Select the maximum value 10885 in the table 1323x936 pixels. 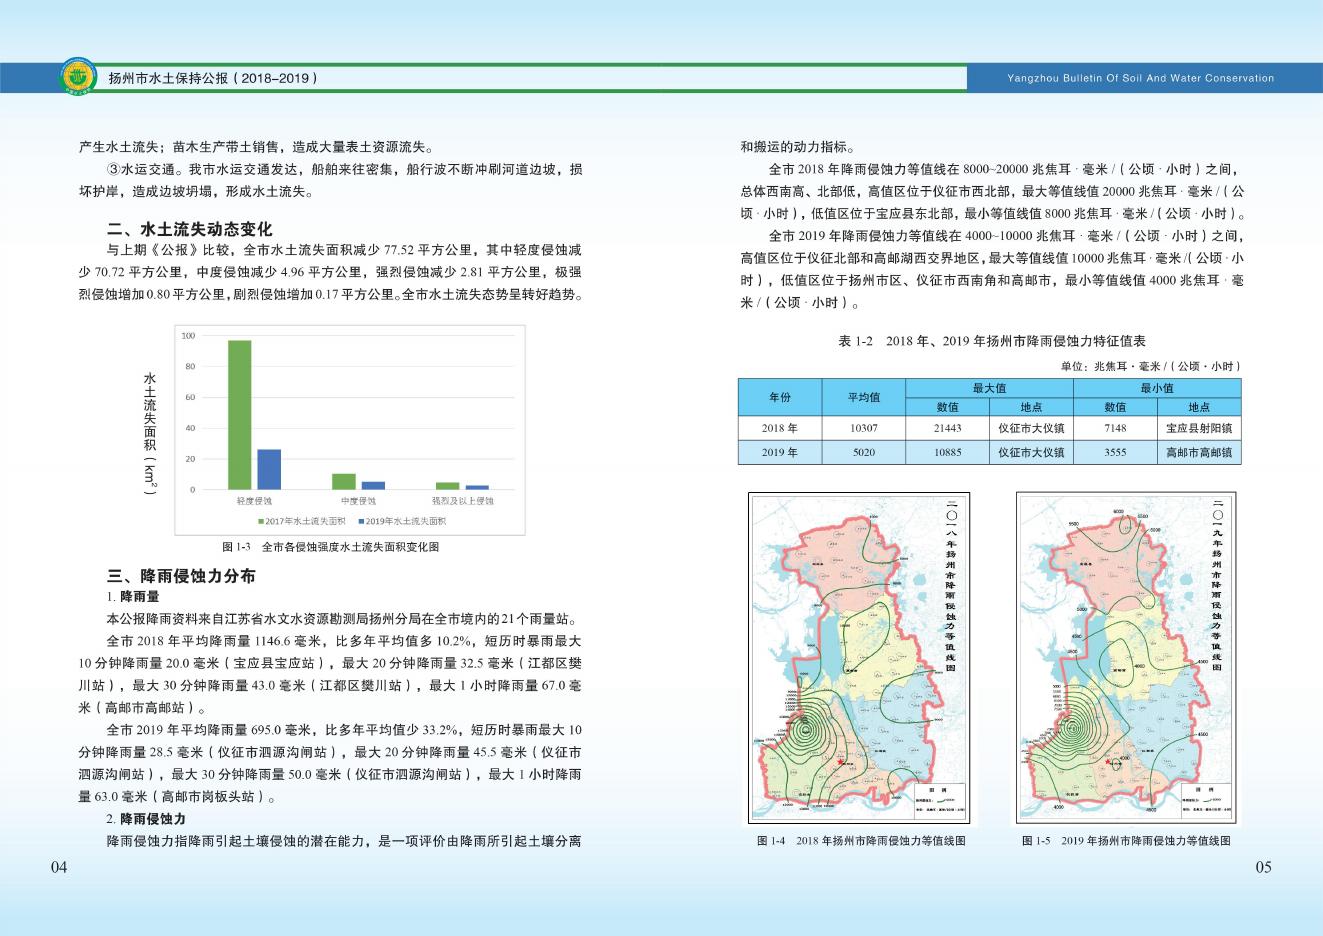coord(948,452)
